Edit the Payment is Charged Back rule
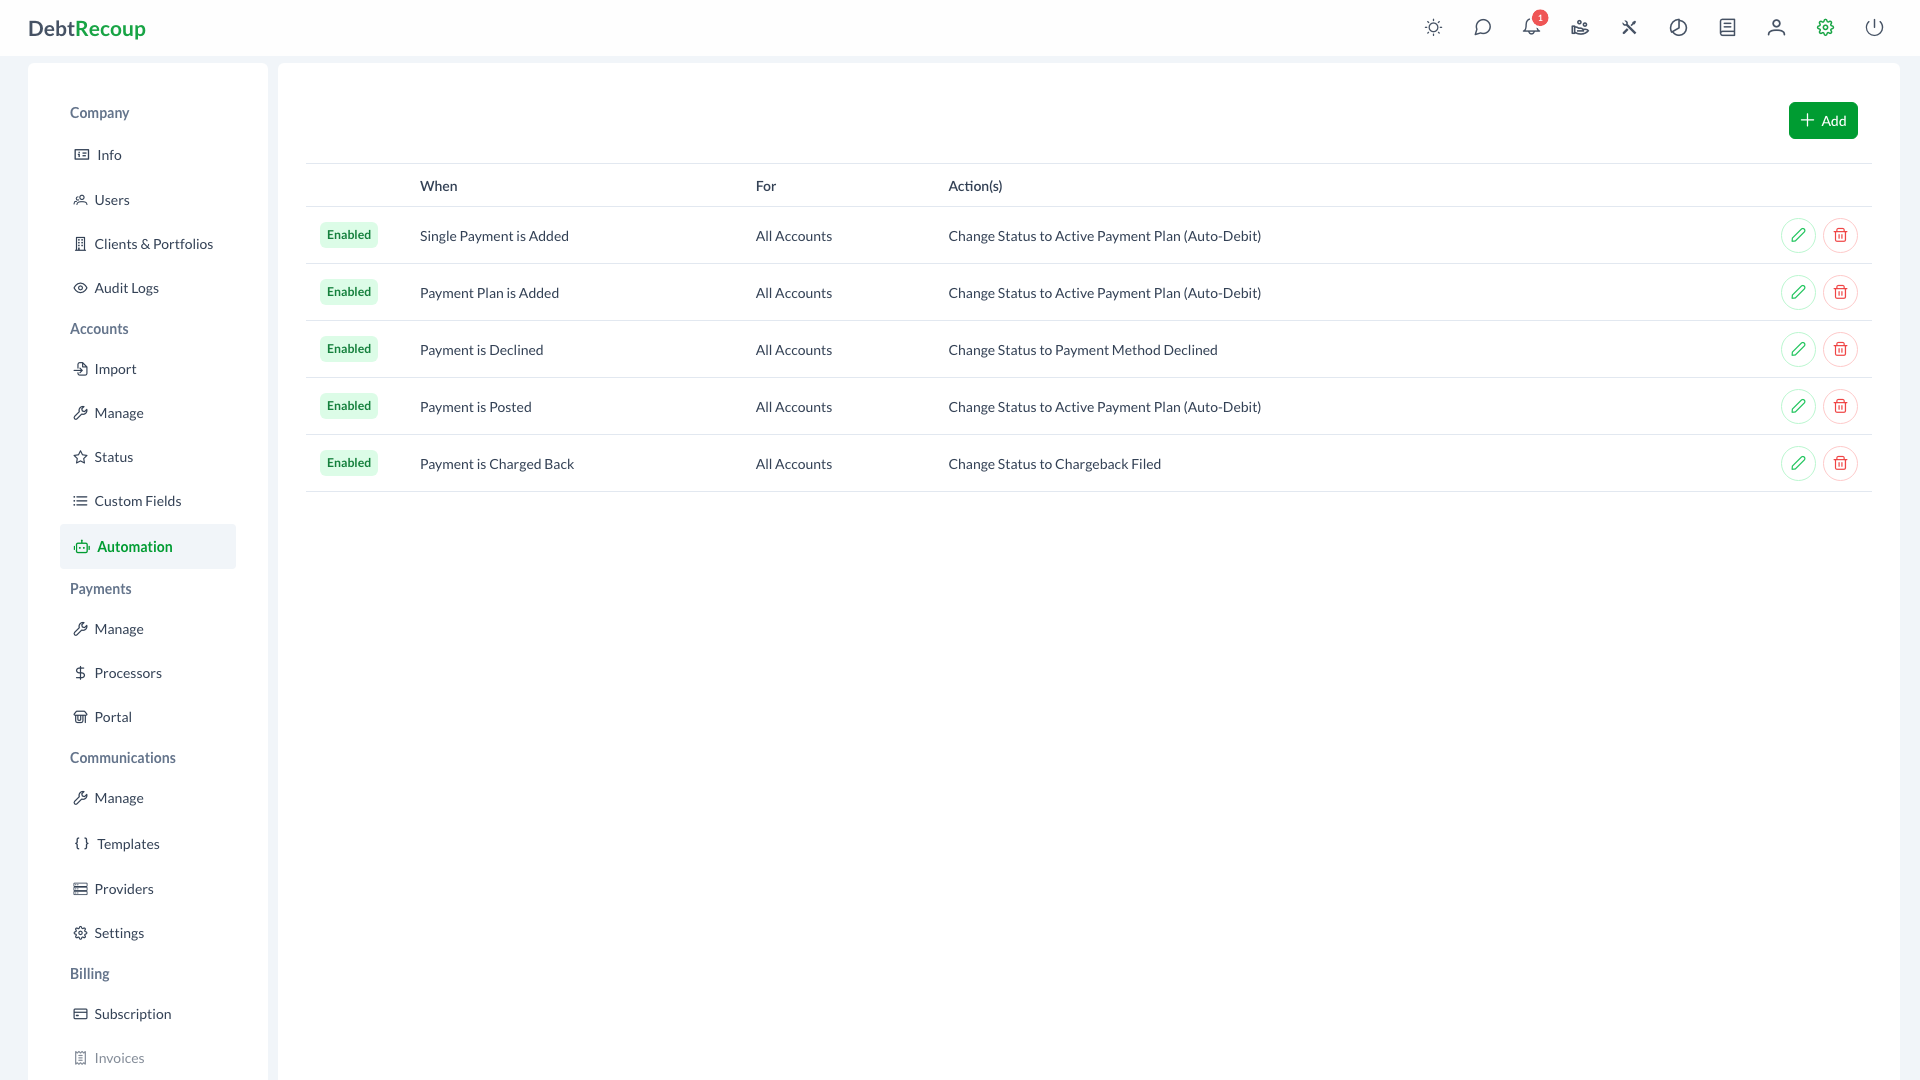Image resolution: width=1920 pixels, height=1080 pixels. 1798,463
